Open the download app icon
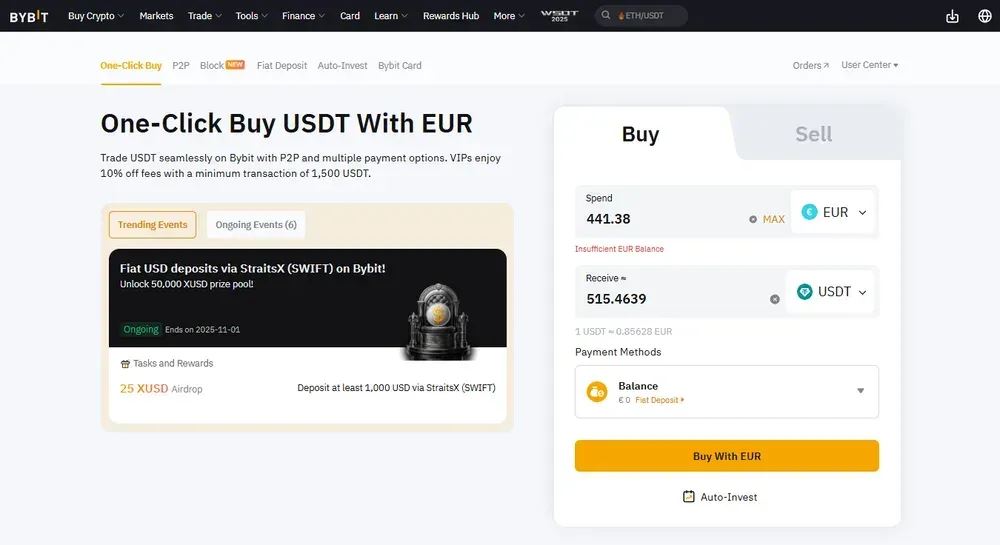This screenshot has width=1000, height=545. [x=952, y=16]
